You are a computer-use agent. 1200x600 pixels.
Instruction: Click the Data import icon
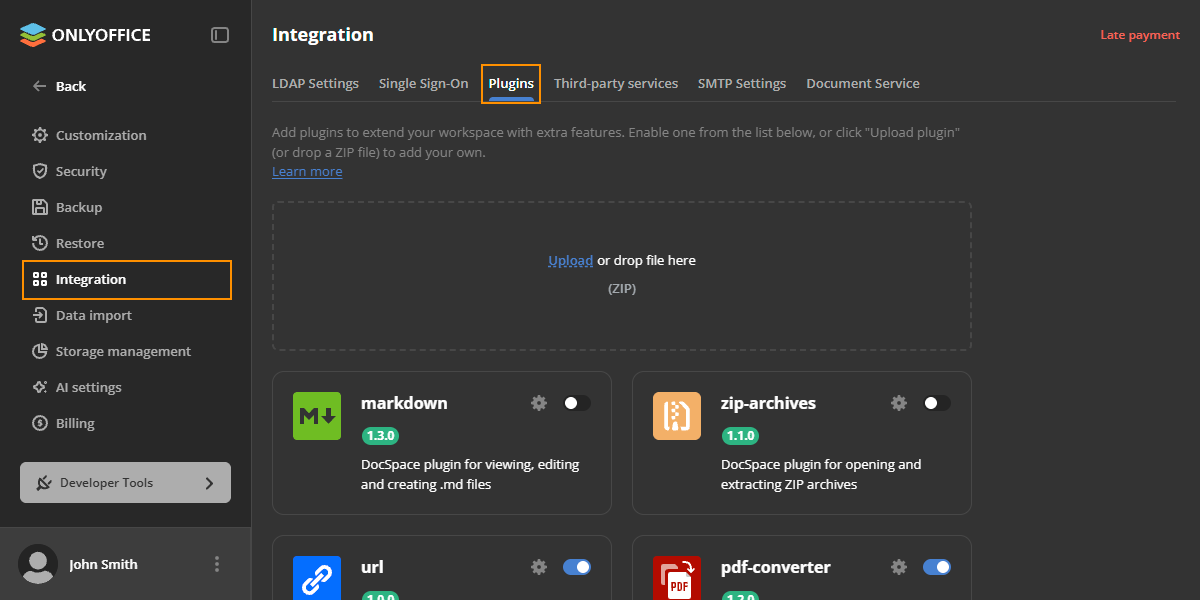click(x=40, y=315)
